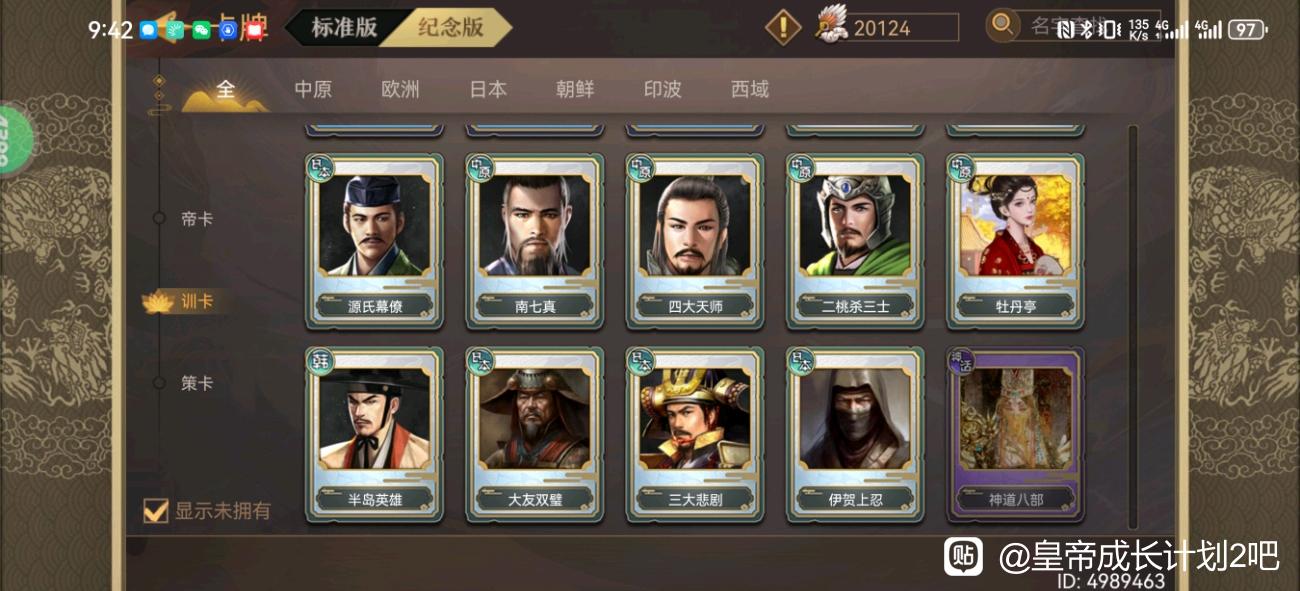Screen dimensions: 1300x591
Task: Switch to the 标准版 tab
Action: click(x=344, y=27)
